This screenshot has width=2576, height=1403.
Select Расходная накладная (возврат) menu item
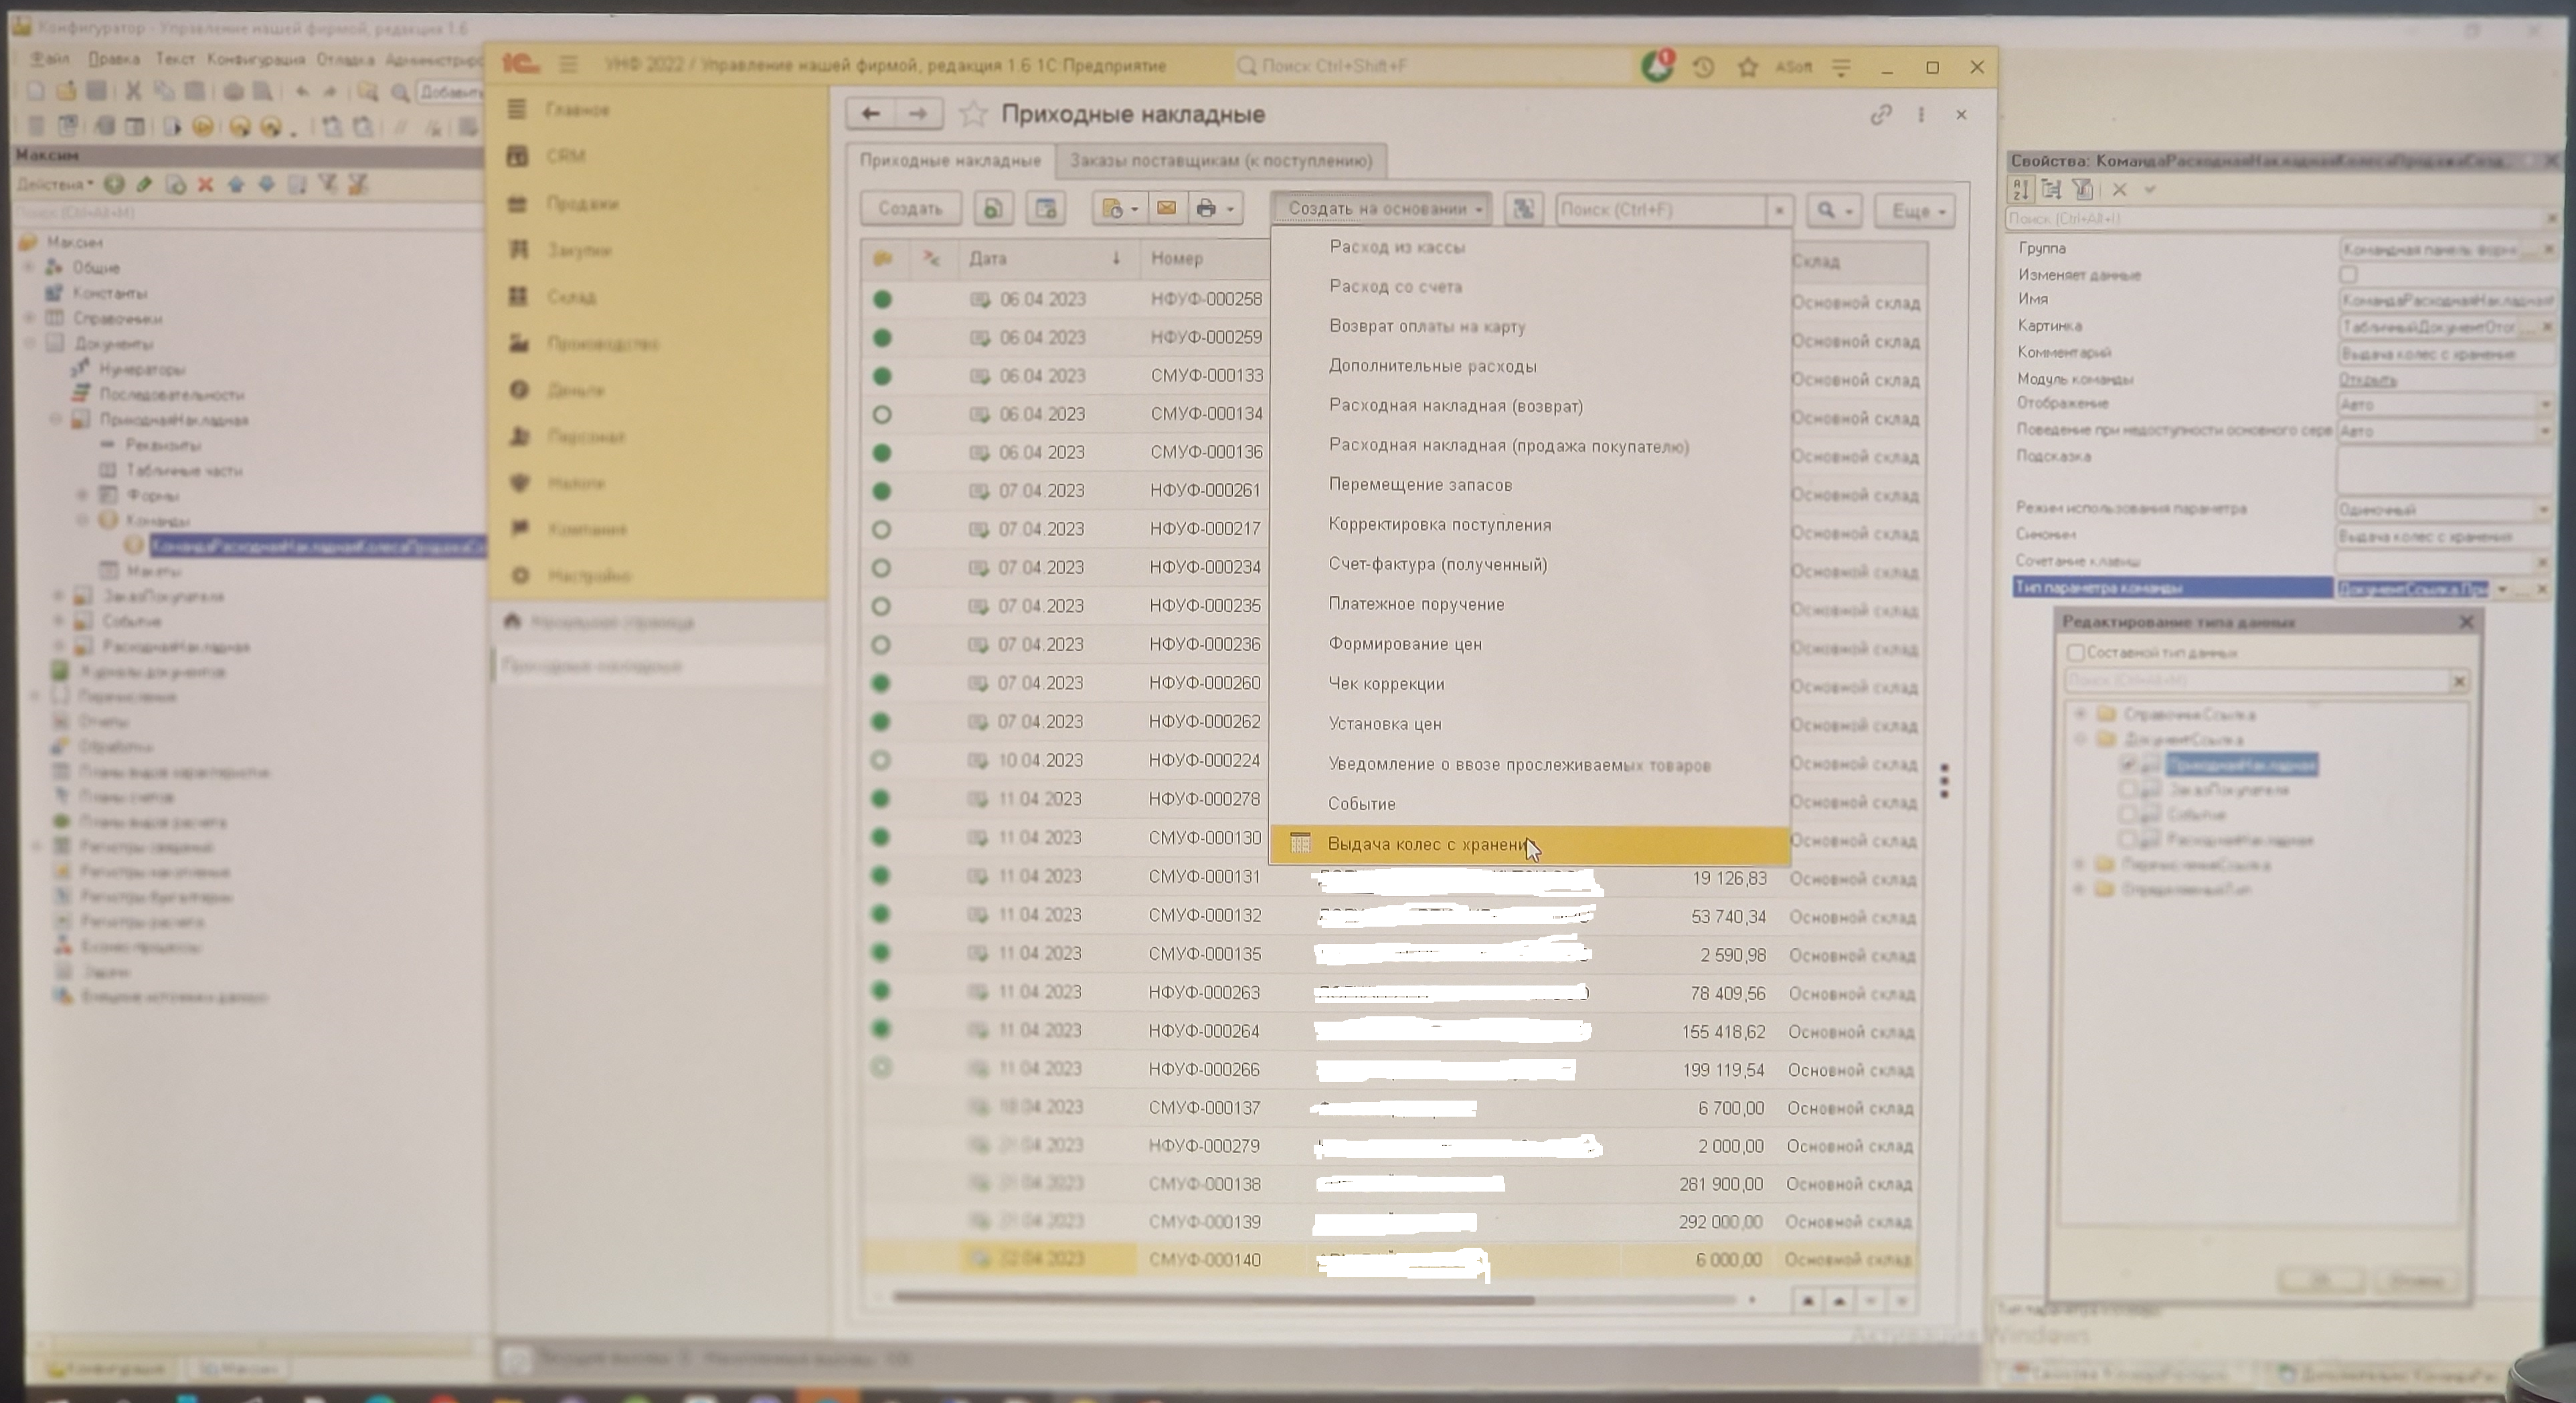coord(1530,406)
